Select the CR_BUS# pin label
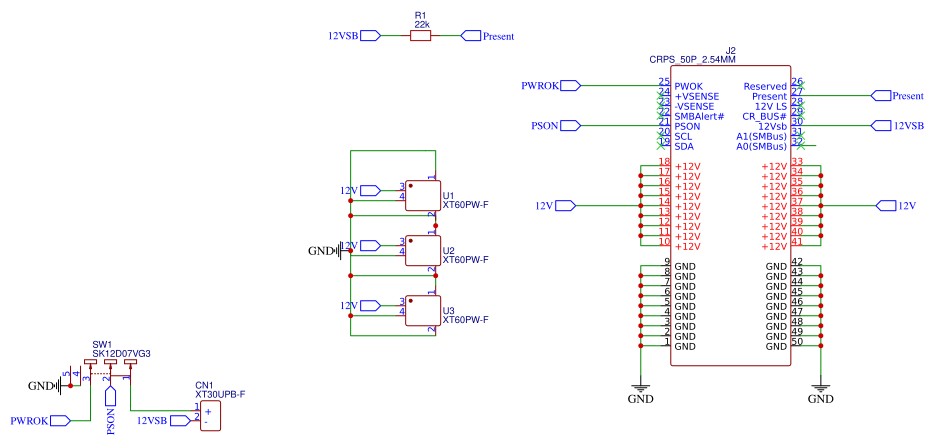 (764, 116)
